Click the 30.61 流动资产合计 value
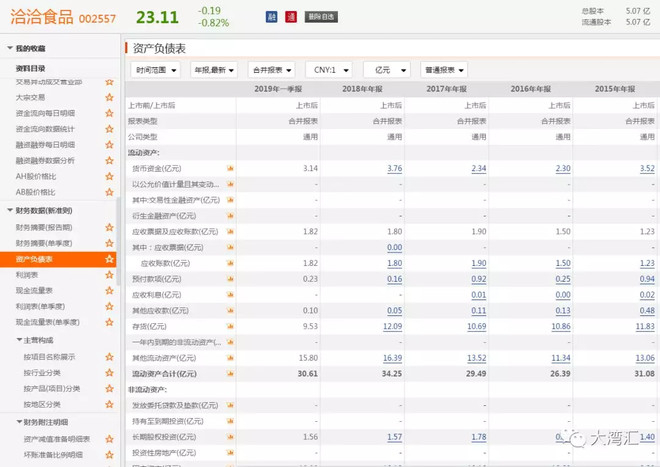This screenshot has height=467, width=660. 308,374
